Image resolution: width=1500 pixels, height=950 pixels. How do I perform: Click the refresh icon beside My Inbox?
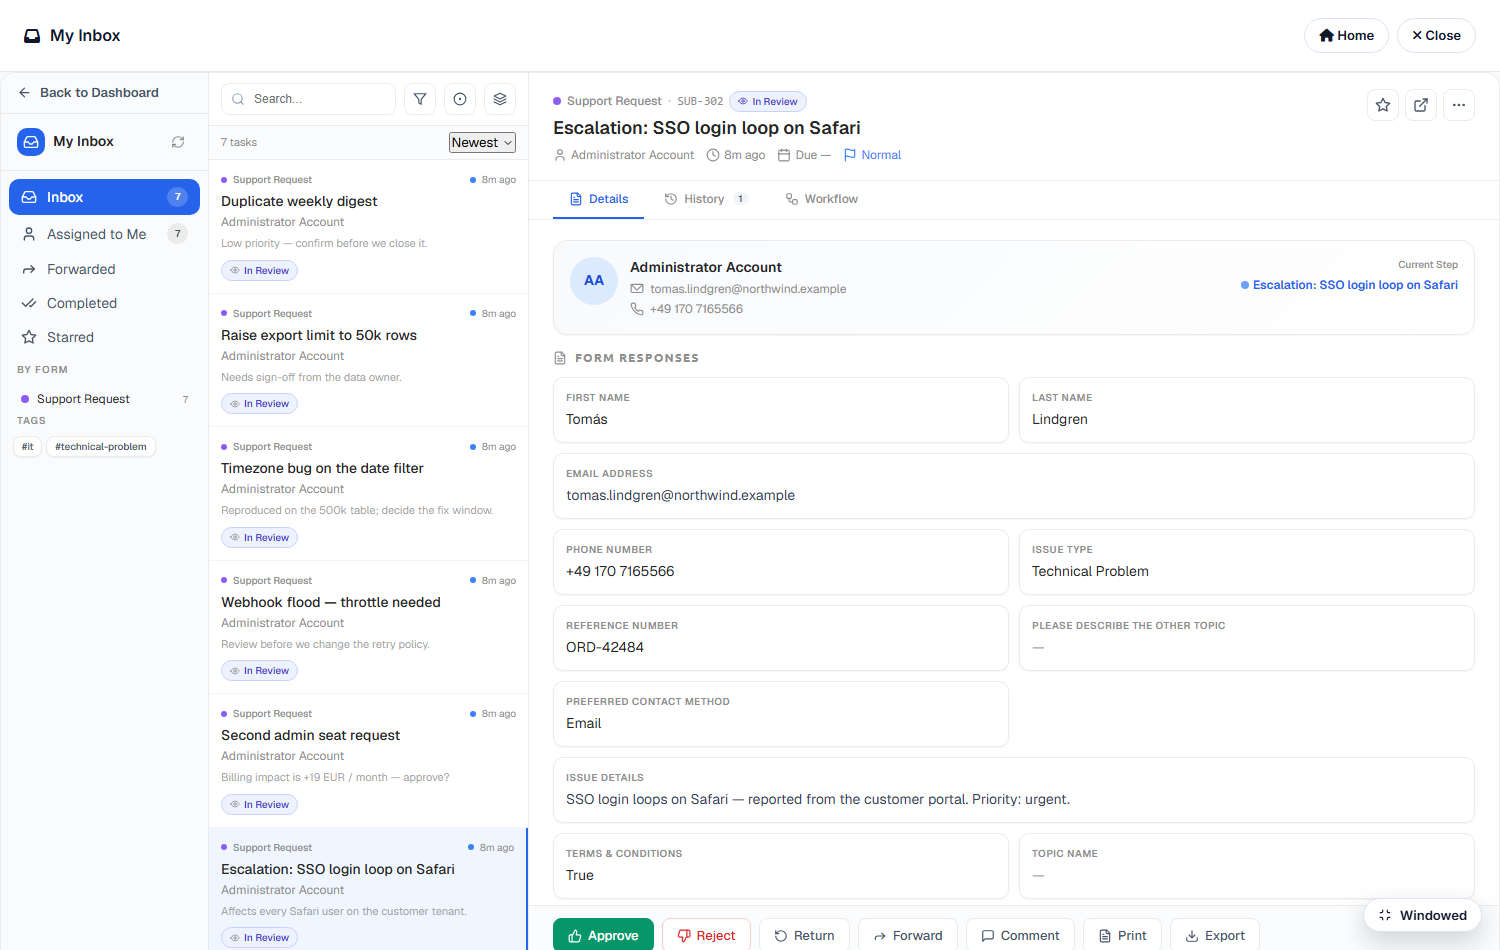(x=178, y=142)
